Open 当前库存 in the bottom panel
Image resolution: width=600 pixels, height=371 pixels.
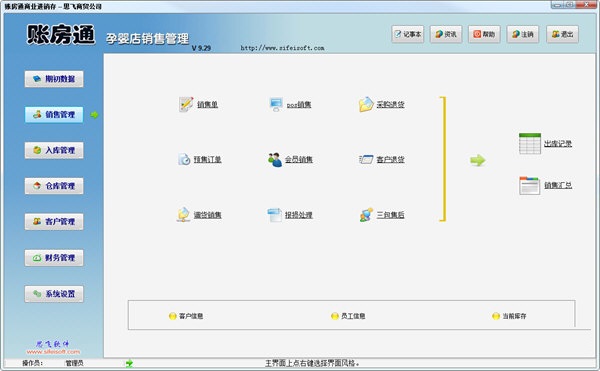509,316
